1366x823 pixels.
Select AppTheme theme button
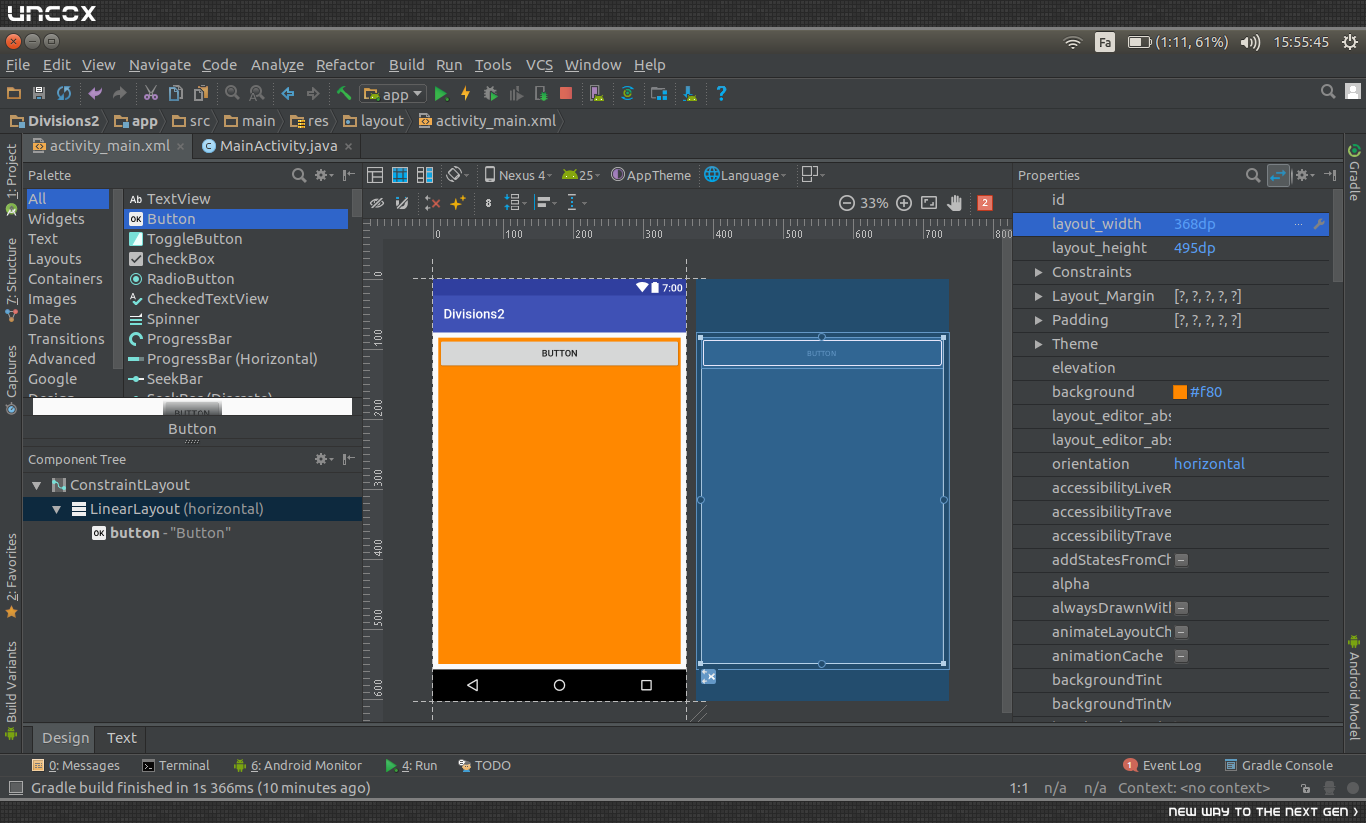651,175
